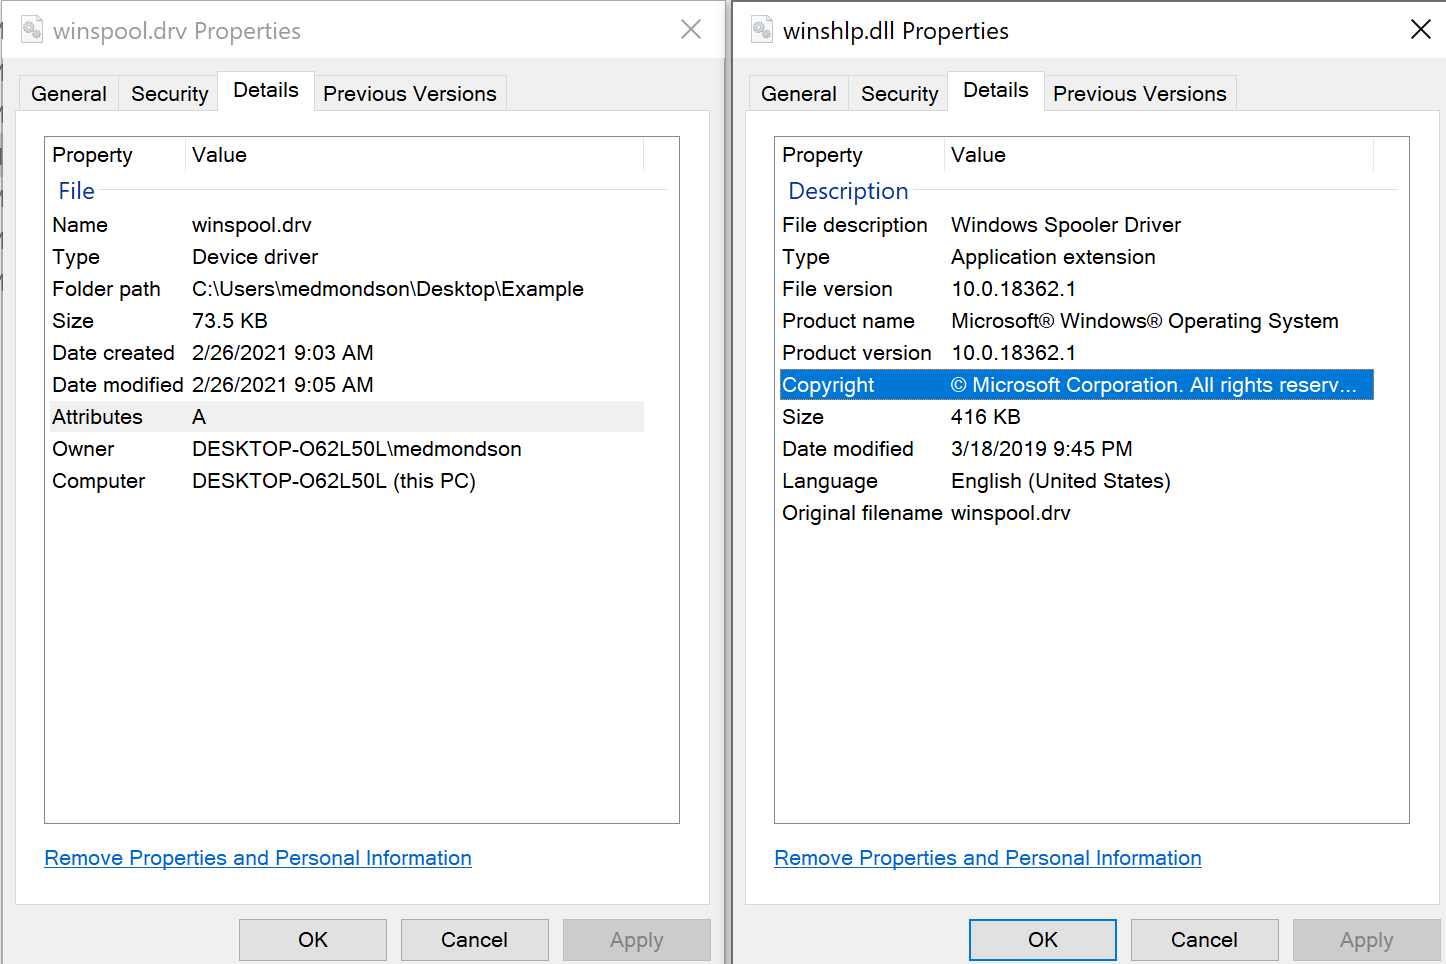
Task: Select the File description row
Action: pyautogui.click(x=1076, y=225)
